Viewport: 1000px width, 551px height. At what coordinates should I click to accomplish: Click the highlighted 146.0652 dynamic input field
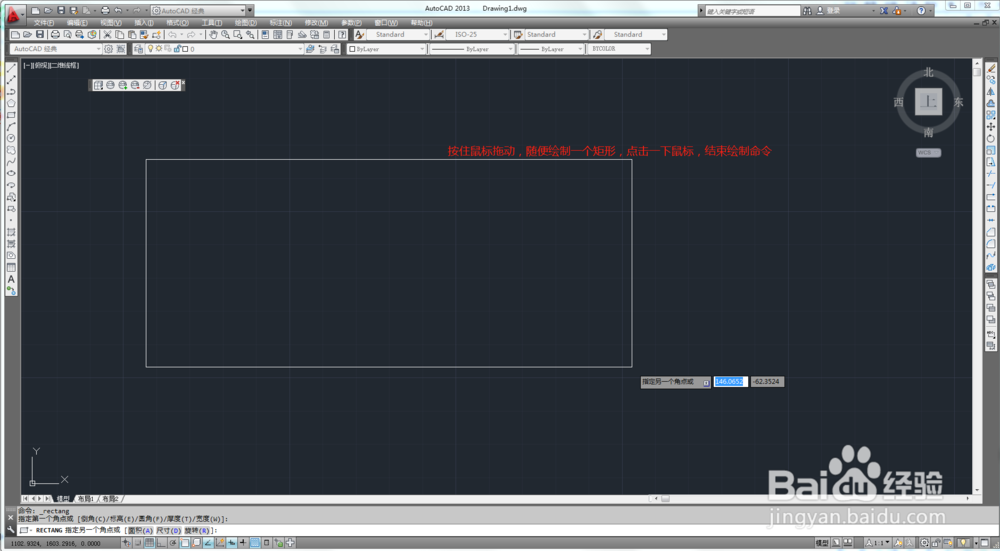pyautogui.click(x=730, y=381)
